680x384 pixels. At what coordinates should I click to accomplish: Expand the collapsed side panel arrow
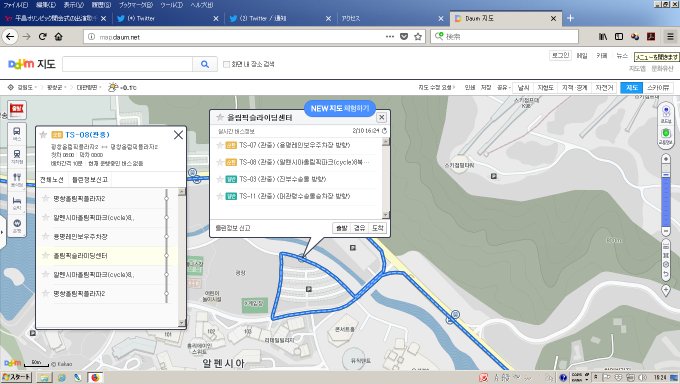[2, 232]
